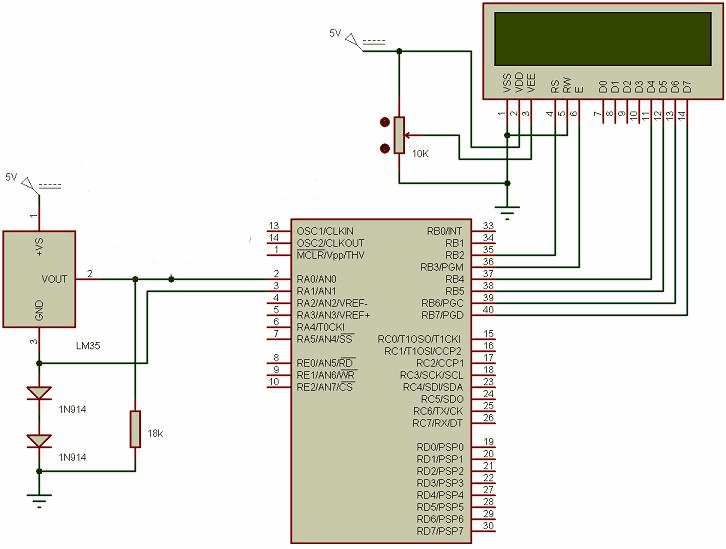Select the 10K potentiometer body
Viewport: 726px width, 549px height.
[399, 135]
